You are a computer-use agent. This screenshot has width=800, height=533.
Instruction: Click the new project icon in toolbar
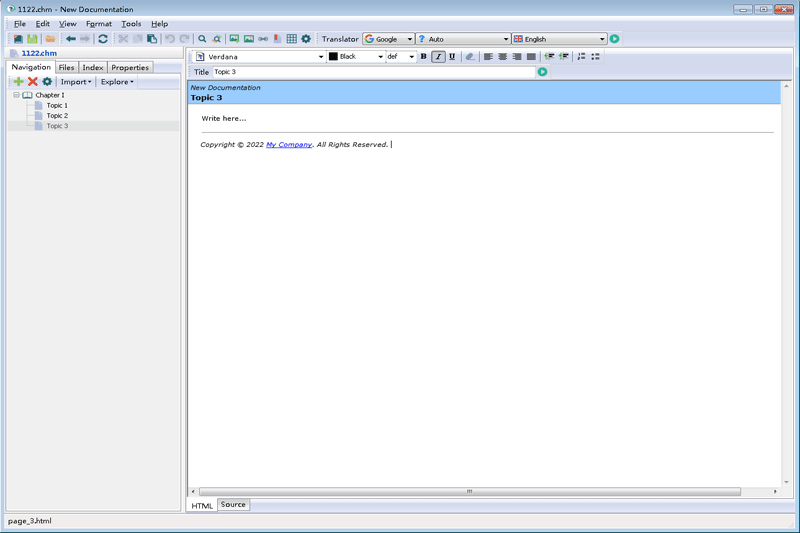click(18, 39)
